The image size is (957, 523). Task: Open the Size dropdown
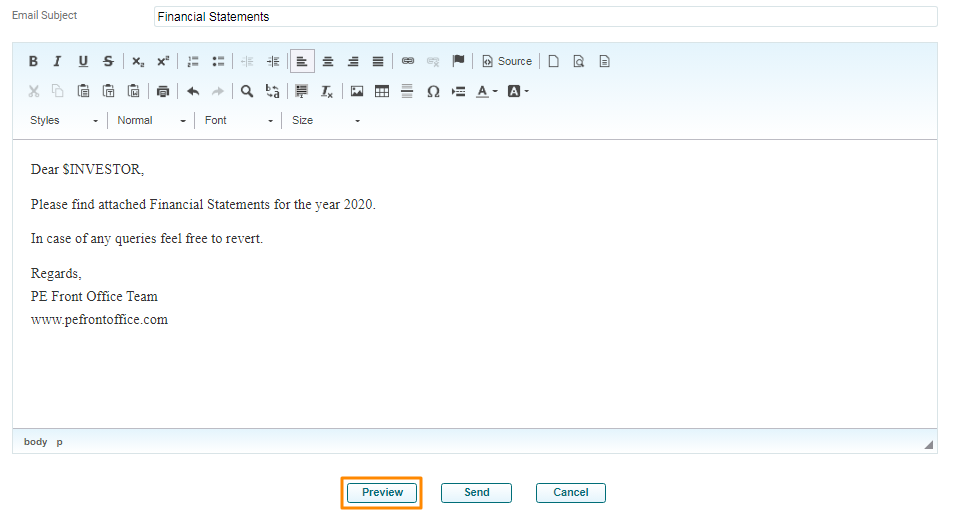pyautogui.click(x=325, y=120)
